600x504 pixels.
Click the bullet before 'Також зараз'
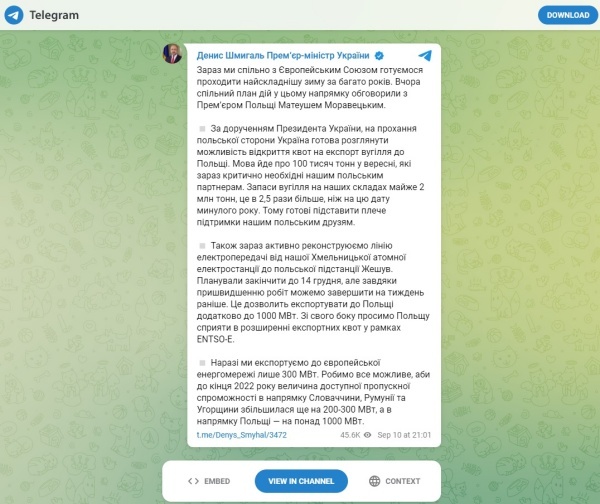pyautogui.click(x=202, y=246)
